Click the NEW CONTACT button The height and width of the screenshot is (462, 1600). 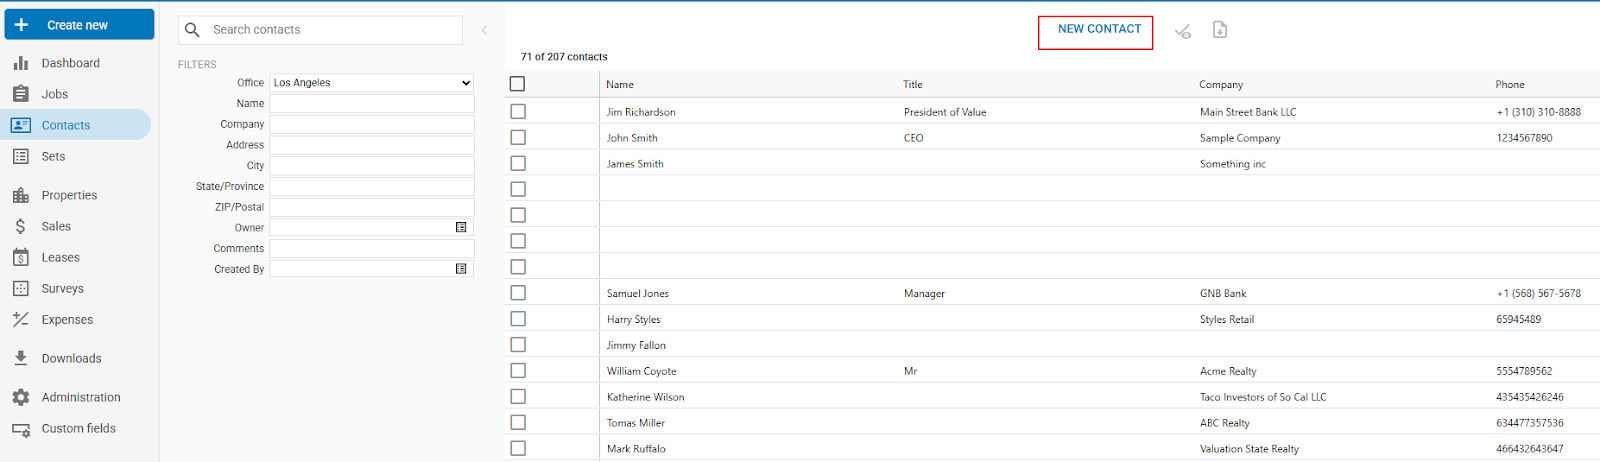click(1099, 29)
